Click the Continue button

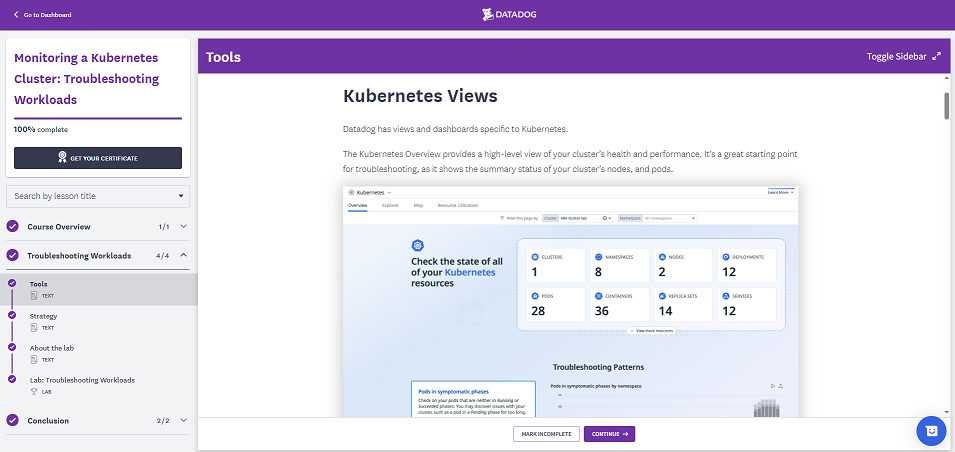tap(609, 434)
